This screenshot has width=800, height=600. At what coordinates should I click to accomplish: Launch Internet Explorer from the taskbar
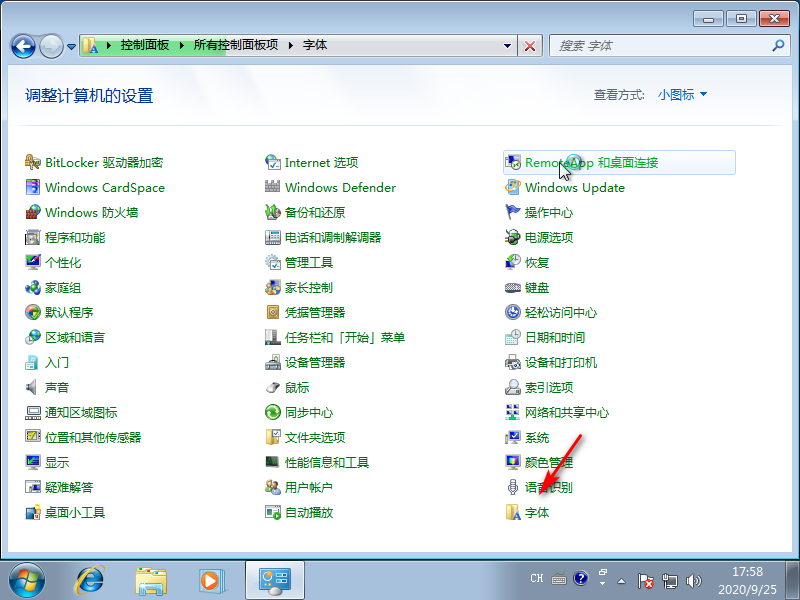(x=91, y=579)
